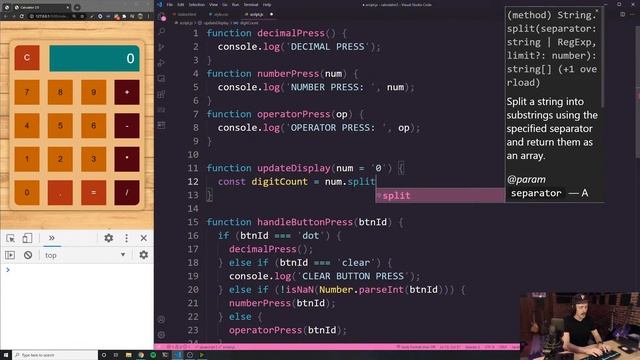Open the Search activity bar icon
The height and width of the screenshot is (360, 640).
point(162,31)
